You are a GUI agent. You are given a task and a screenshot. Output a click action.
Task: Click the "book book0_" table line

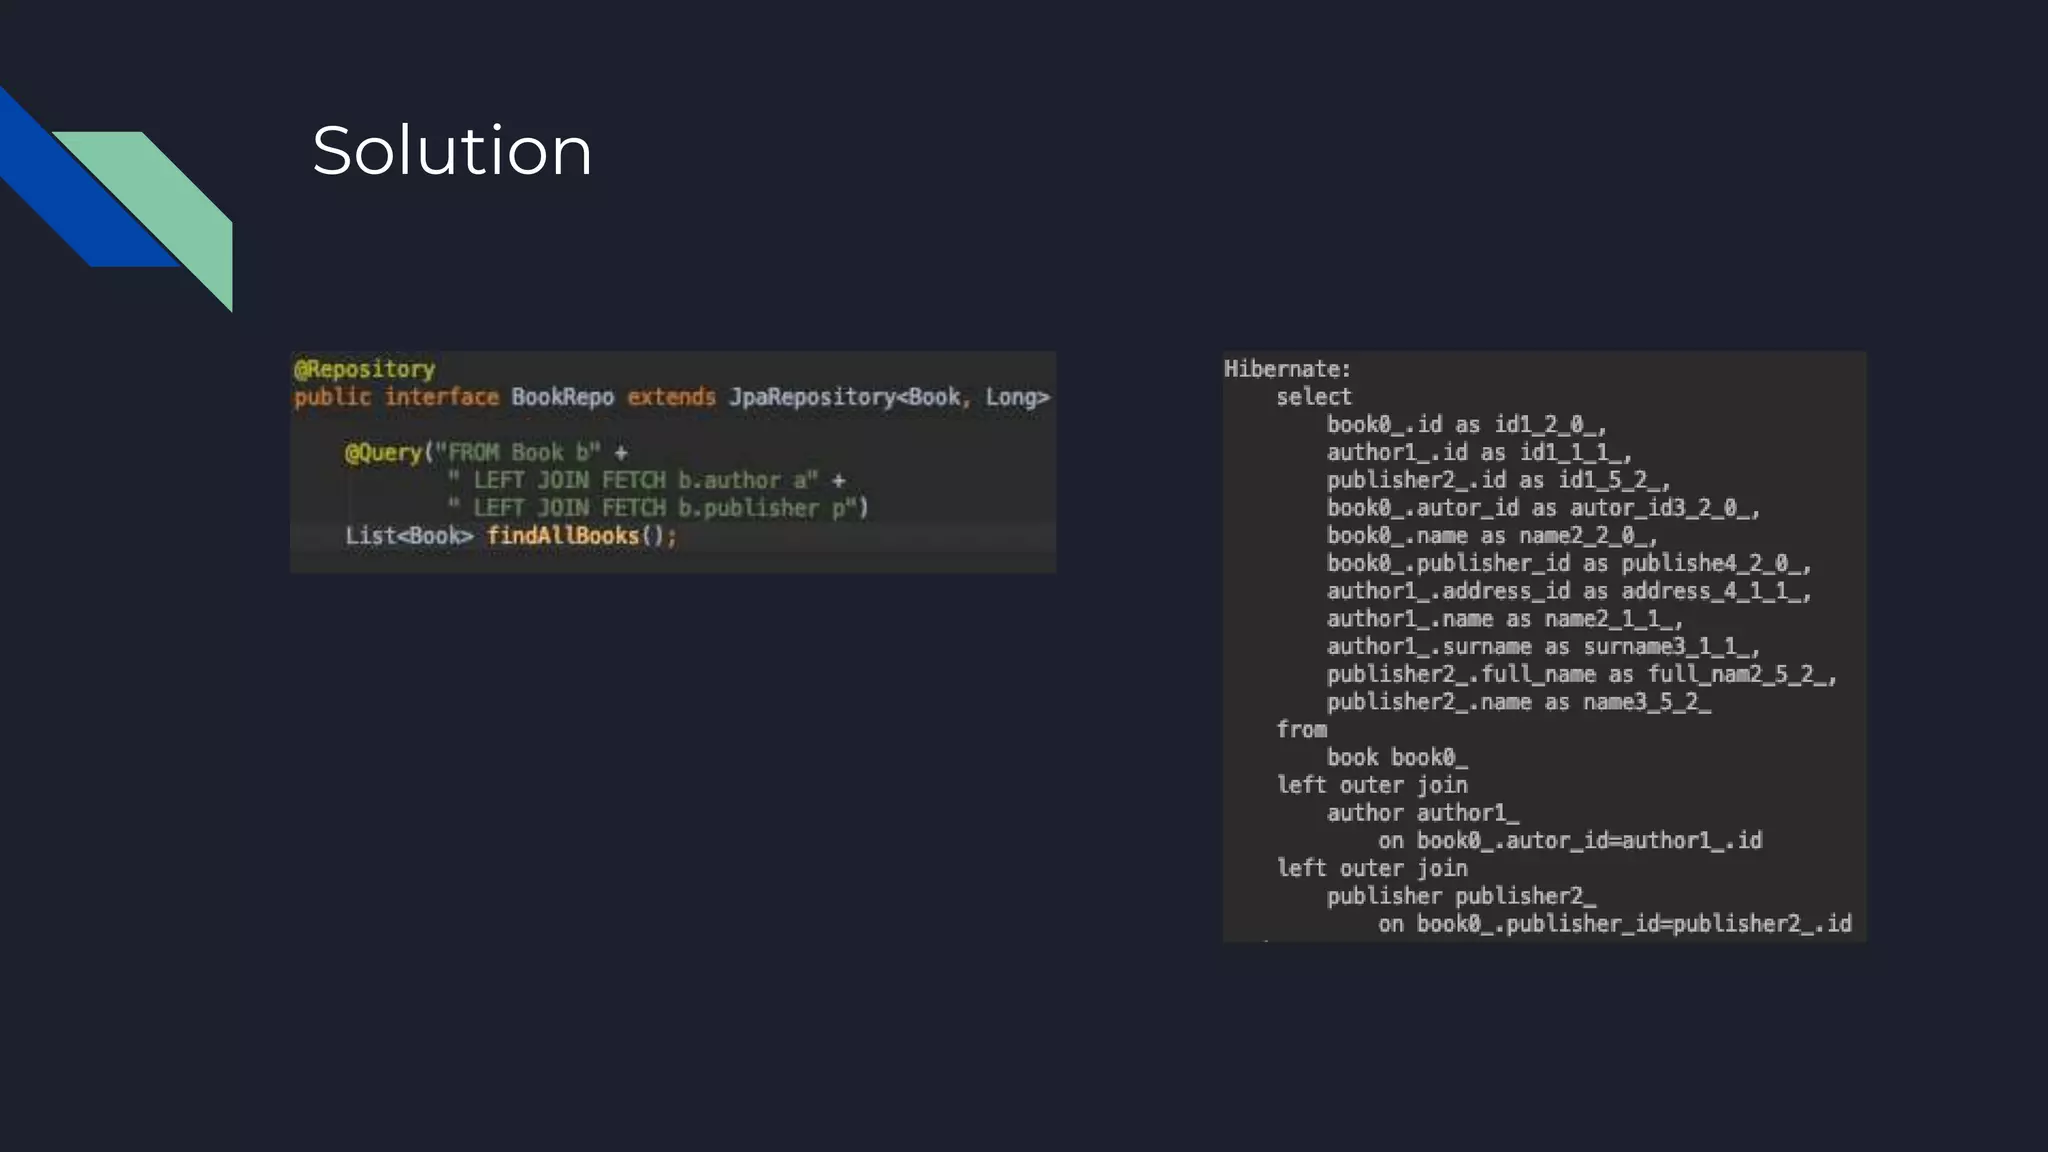coord(1397,757)
